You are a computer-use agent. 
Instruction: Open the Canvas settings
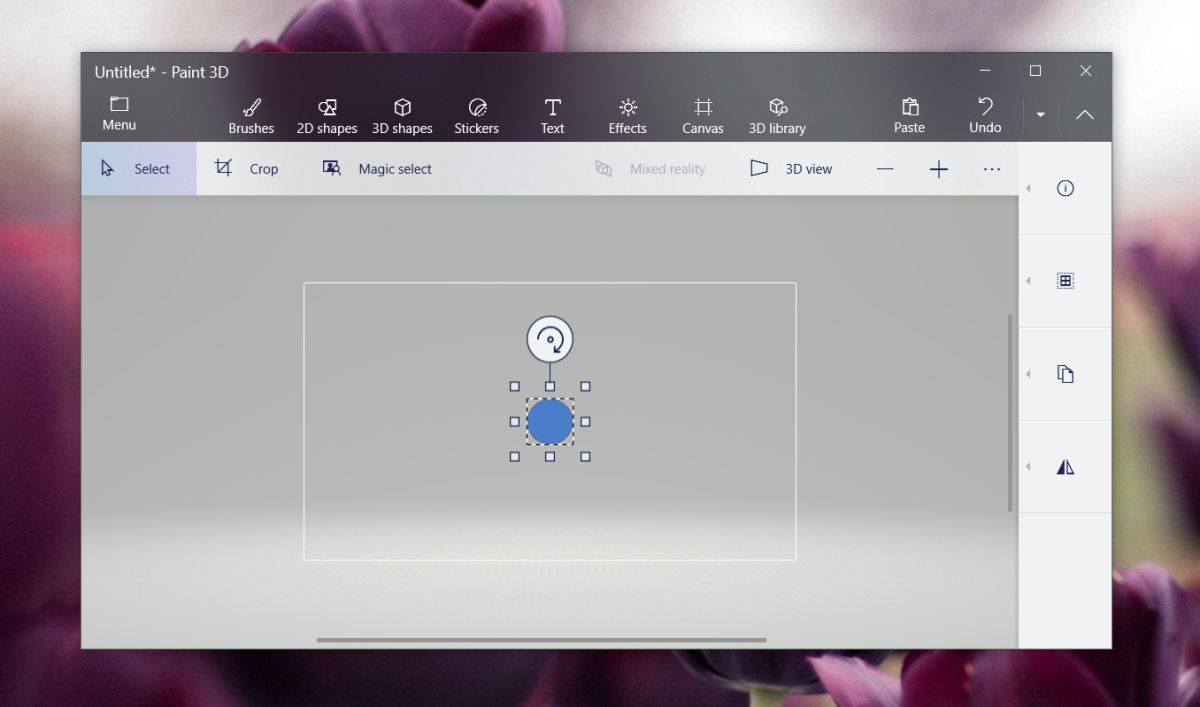coord(702,113)
